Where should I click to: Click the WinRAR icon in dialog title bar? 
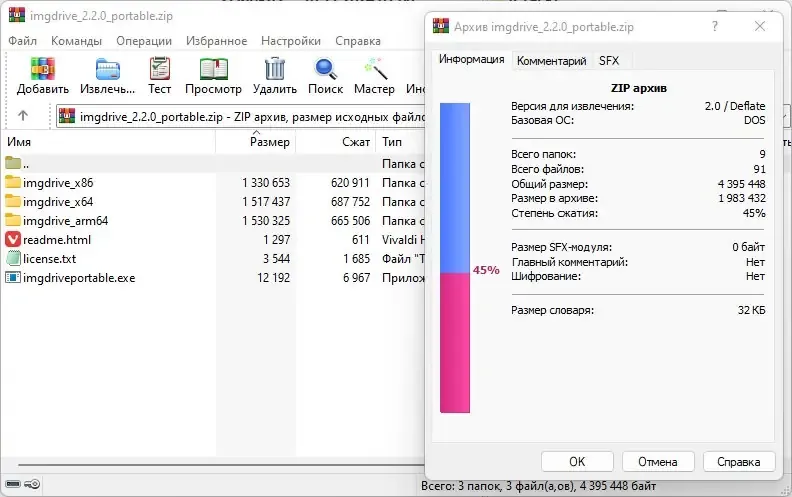440,26
